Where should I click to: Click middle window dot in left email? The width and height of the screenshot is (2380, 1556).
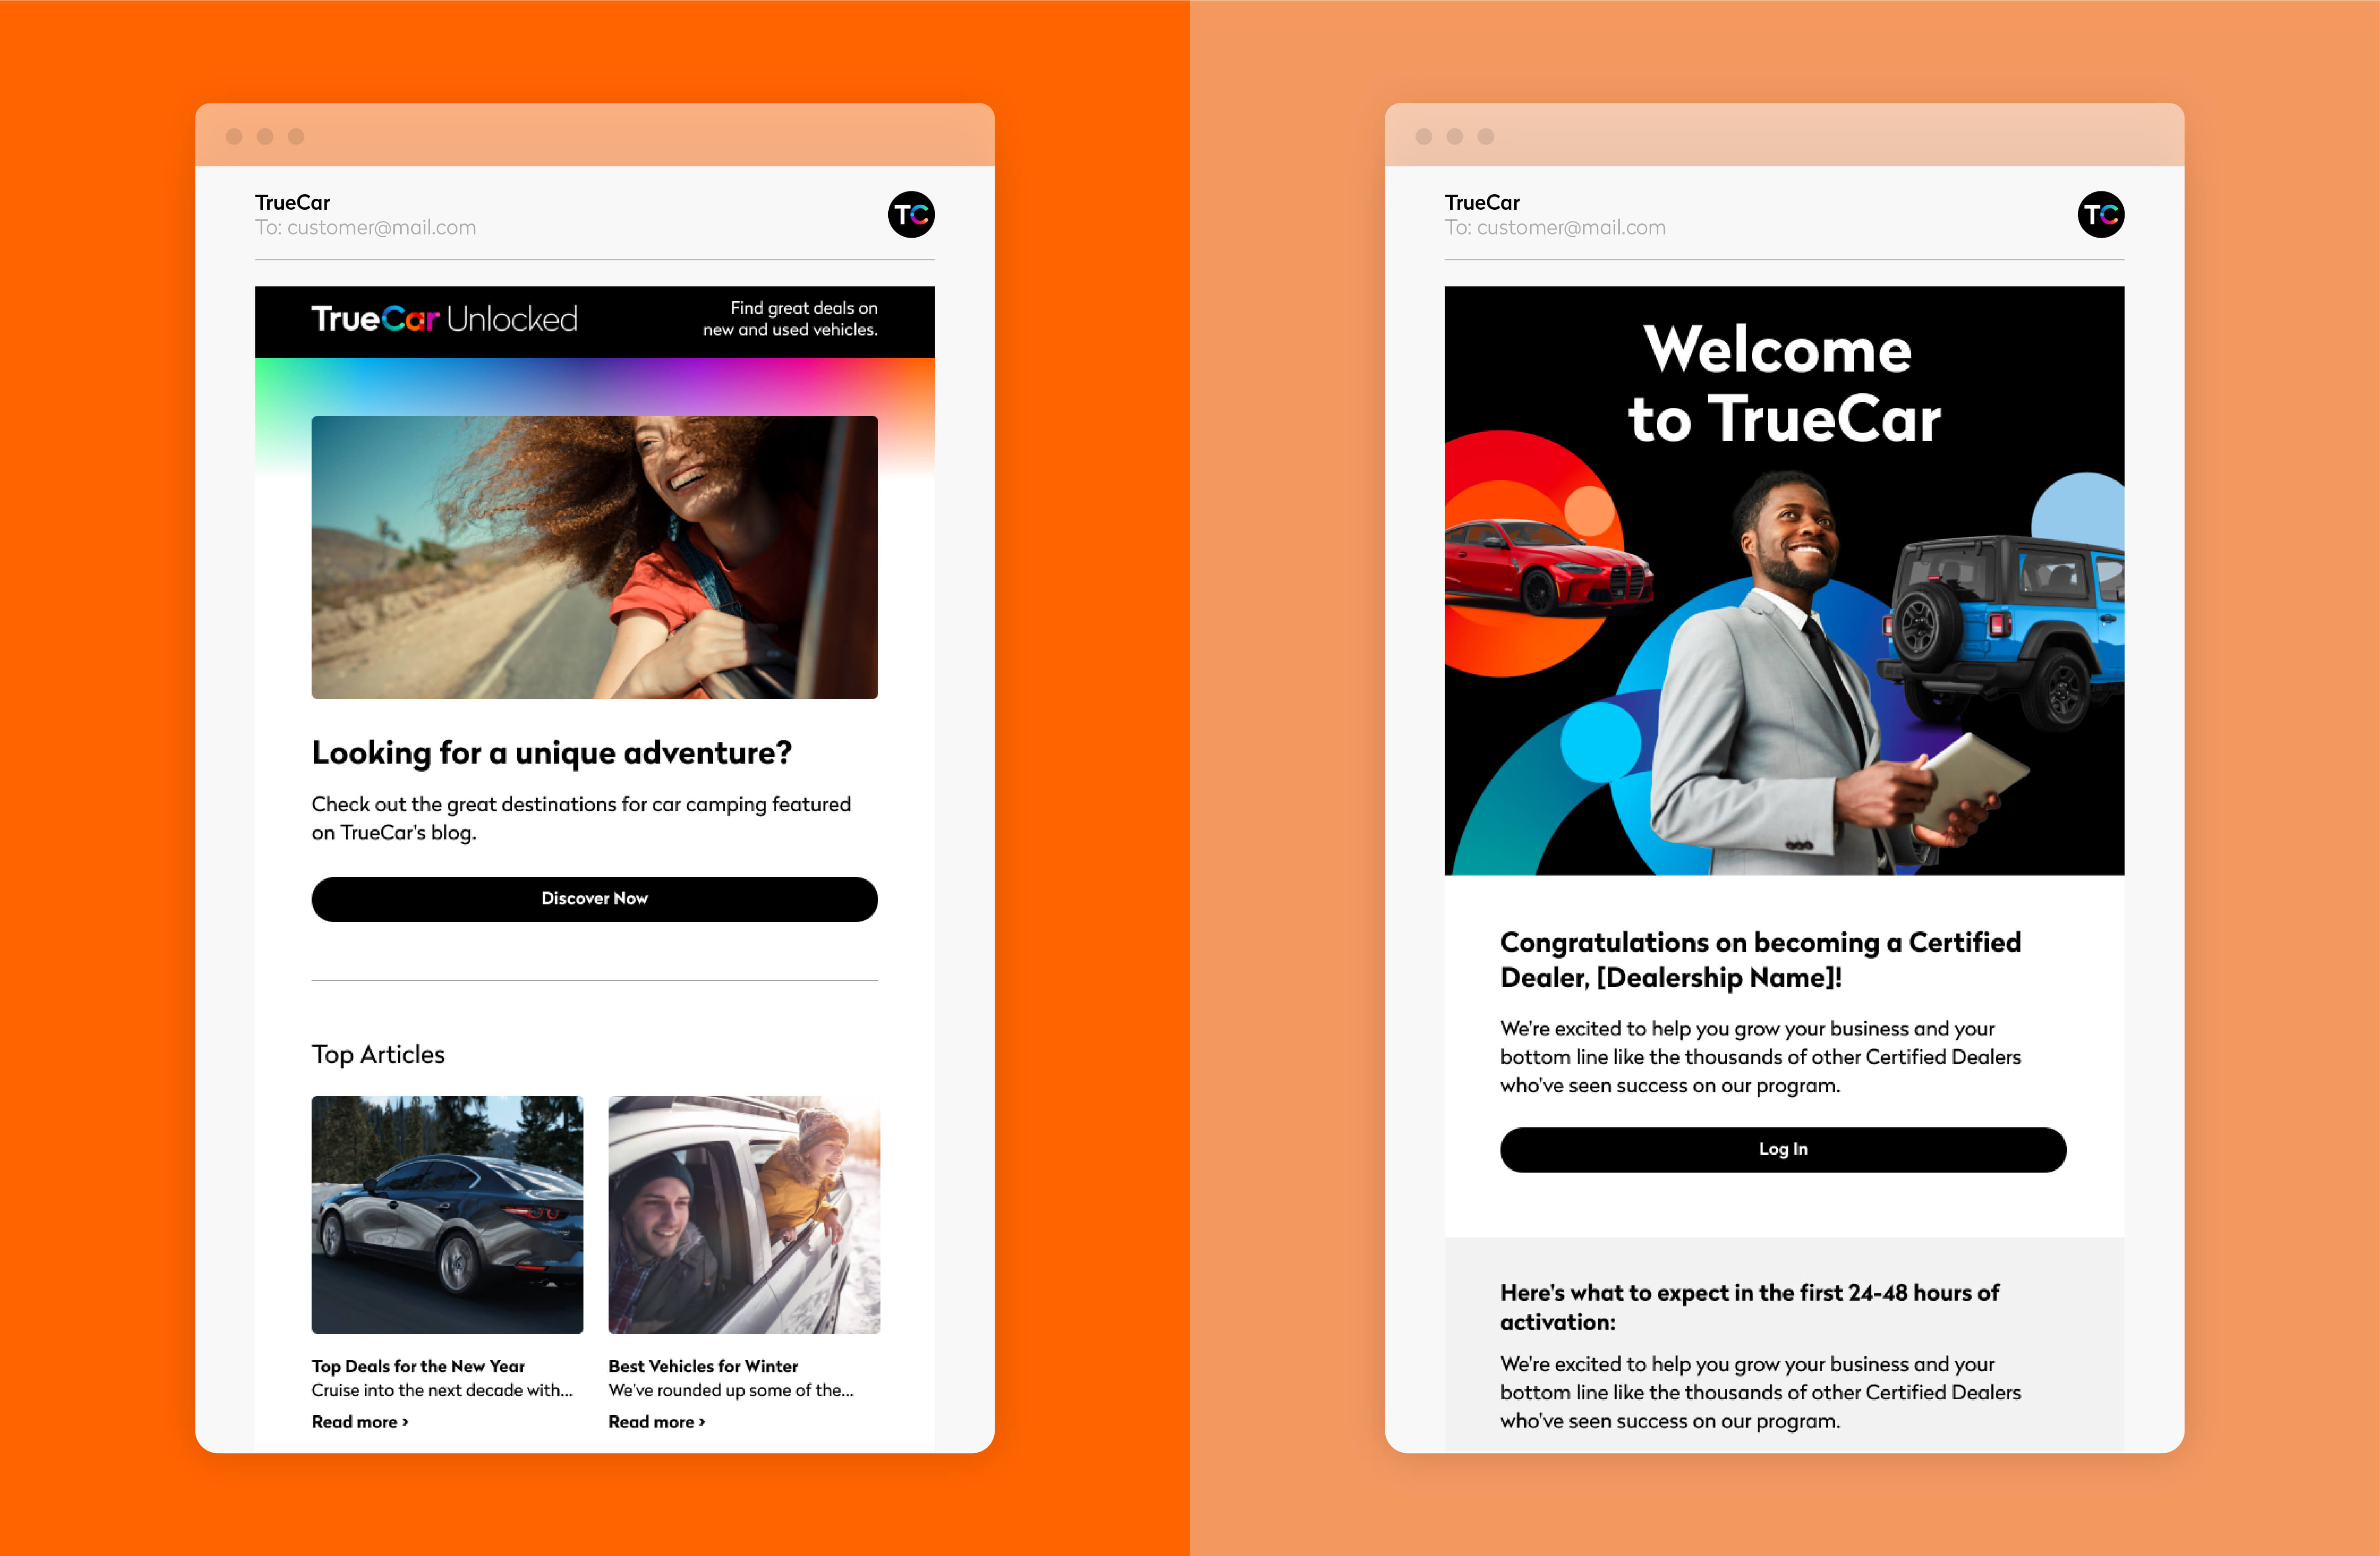tap(265, 136)
